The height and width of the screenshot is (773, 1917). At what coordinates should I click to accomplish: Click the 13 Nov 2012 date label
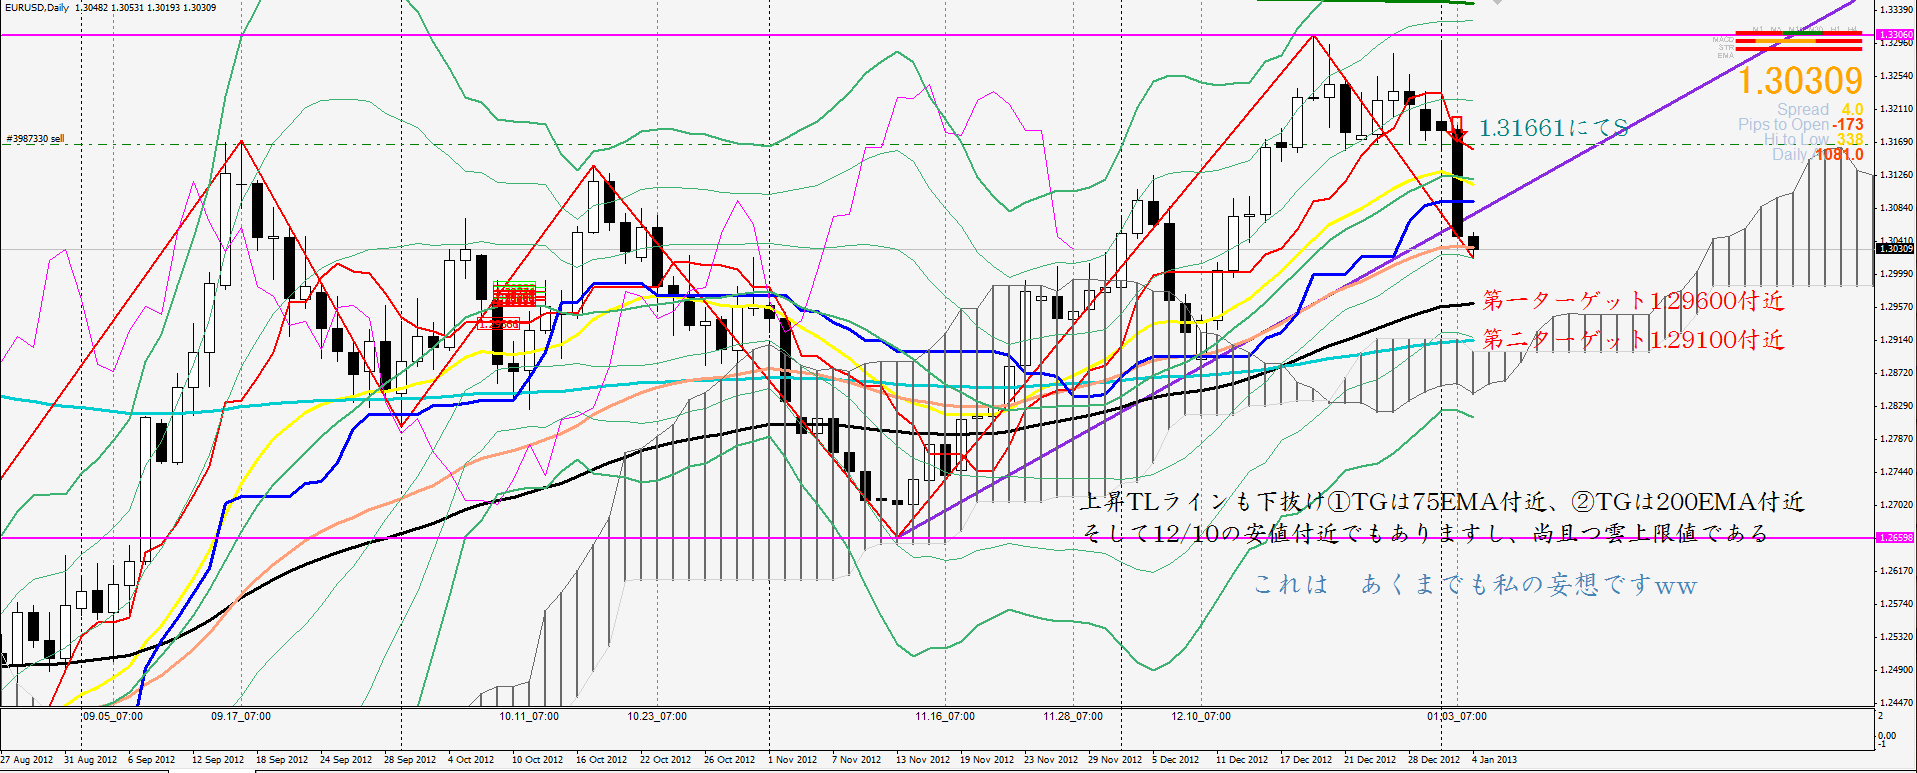click(922, 760)
